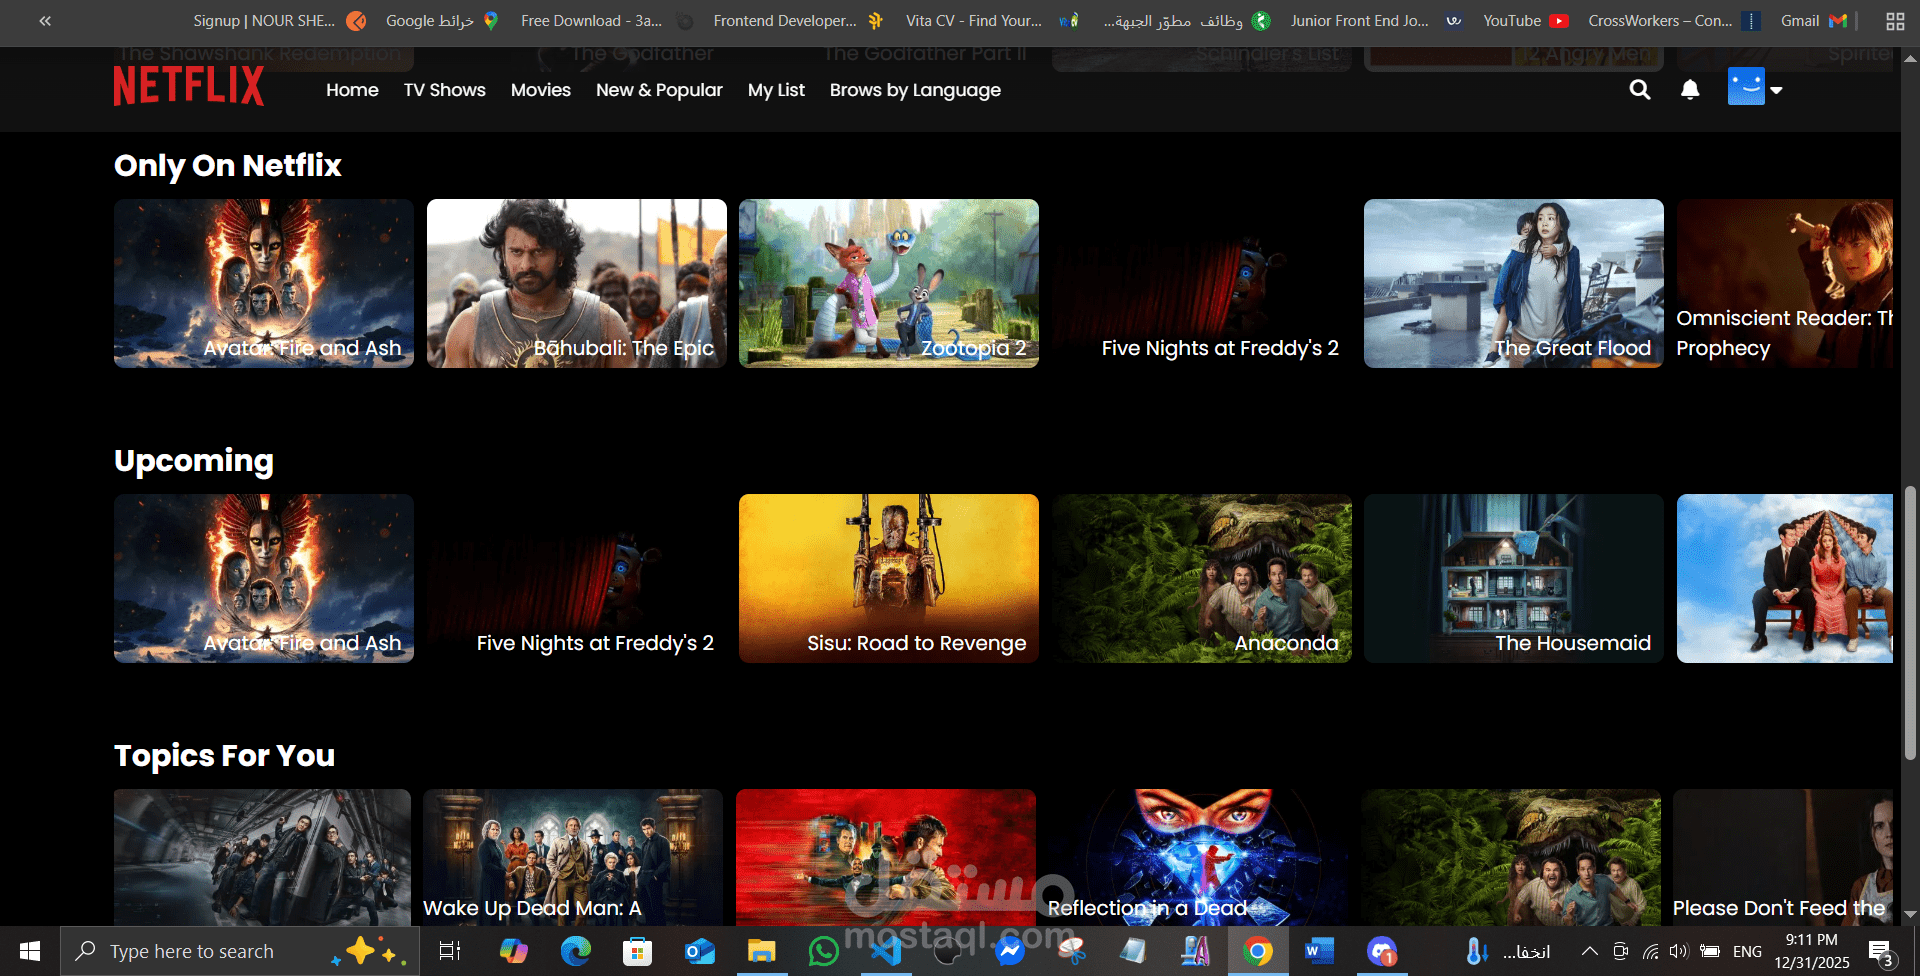Open My List
1920x976 pixels.
point(776,90)
